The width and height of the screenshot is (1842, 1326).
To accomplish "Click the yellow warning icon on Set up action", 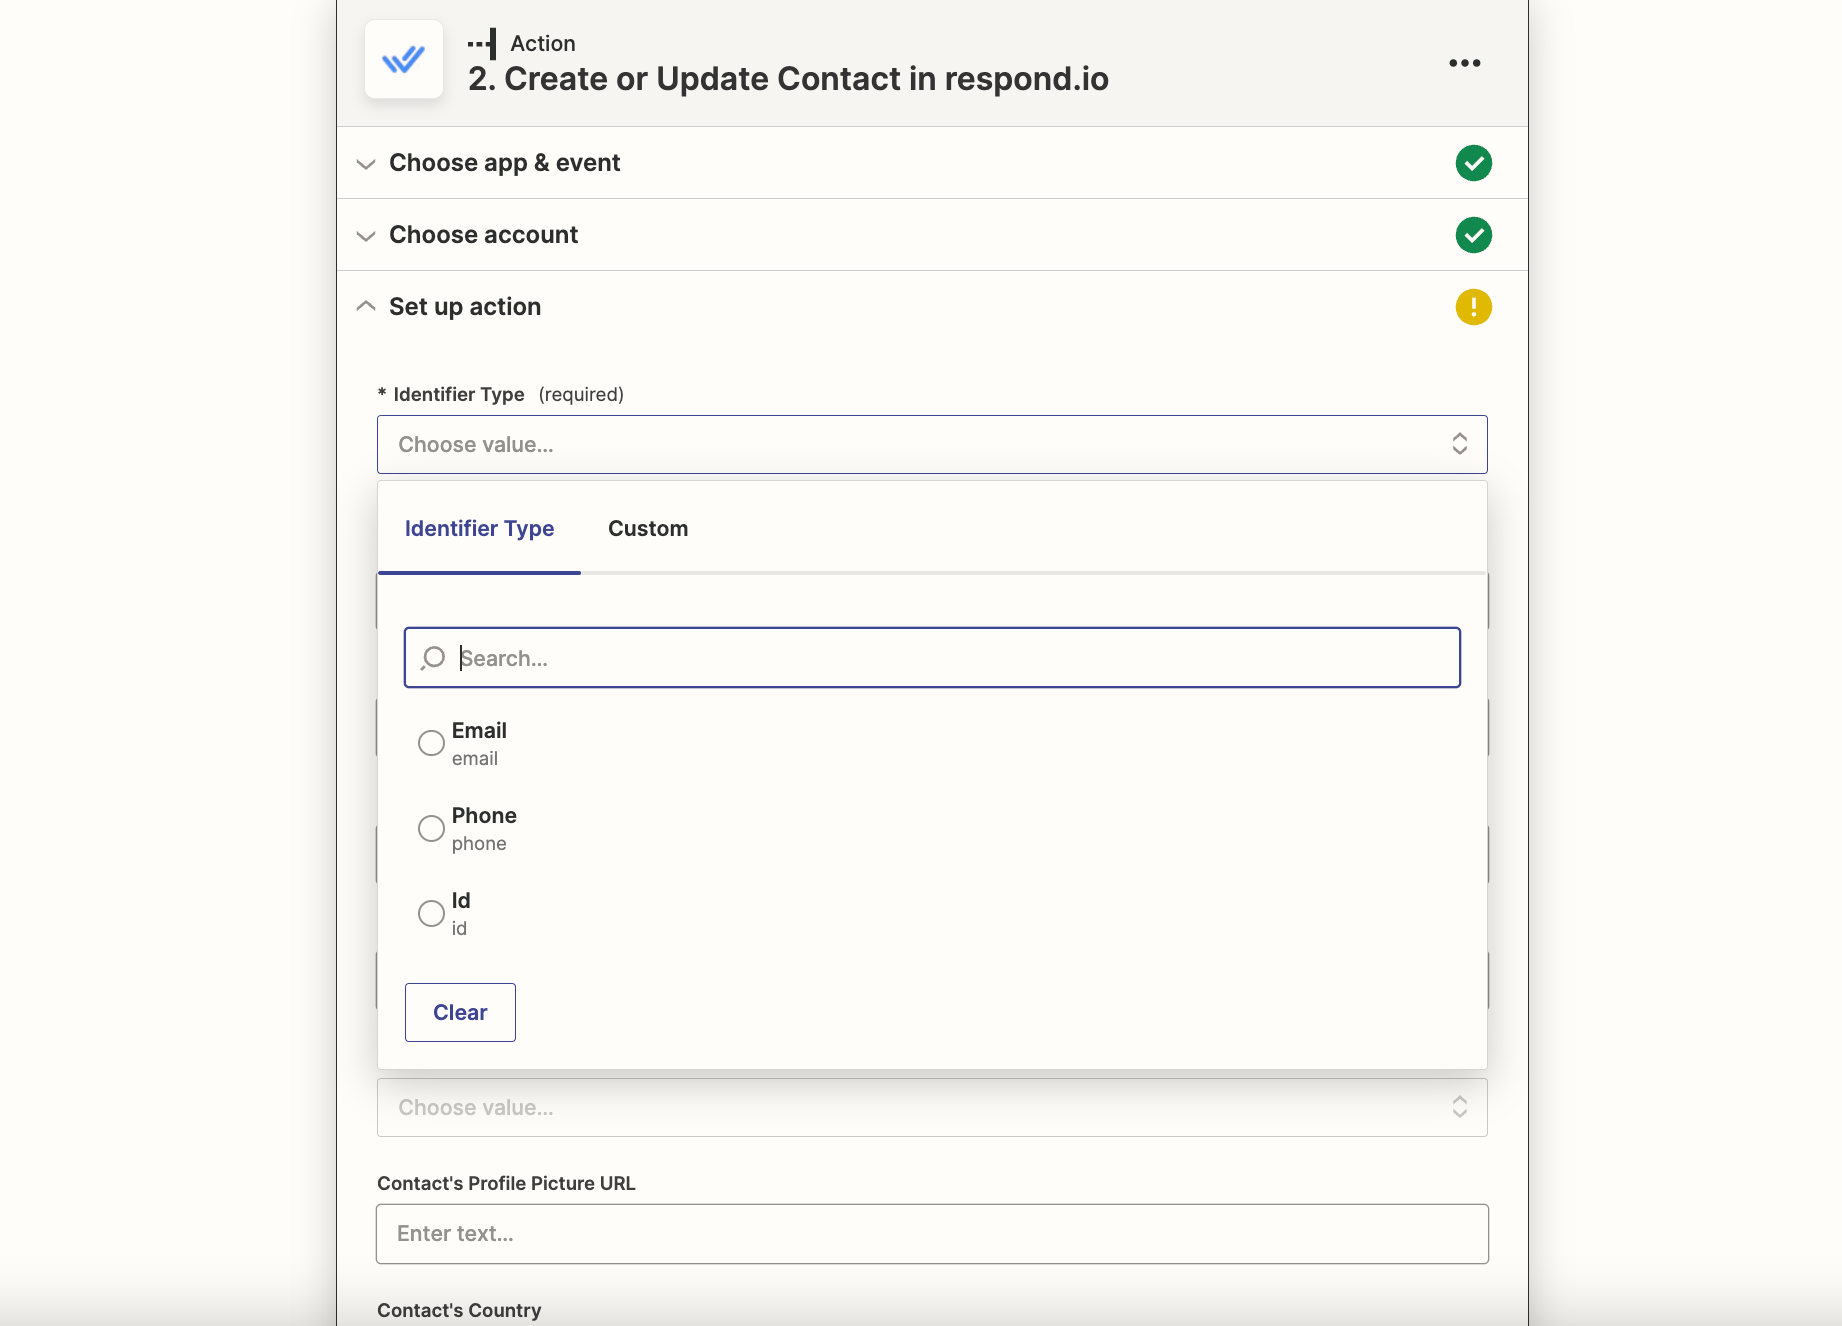I will pos(1473,307).
